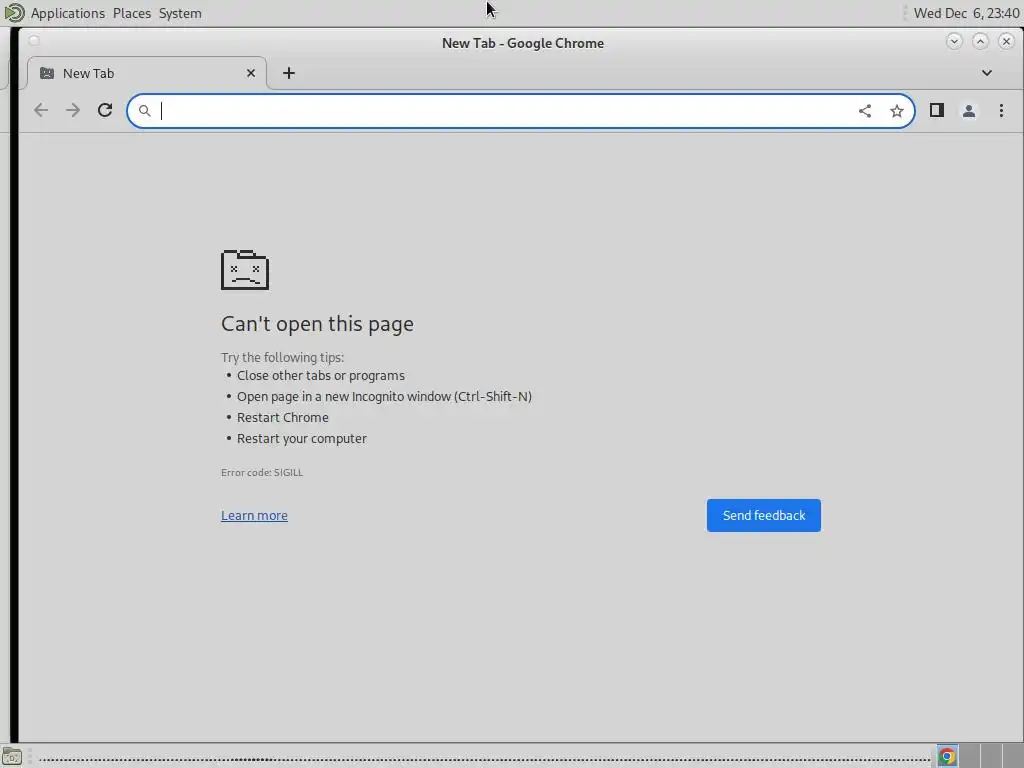Go back using the back arrow
Screen dimensions: 1024x768
(x=41, y=110)
